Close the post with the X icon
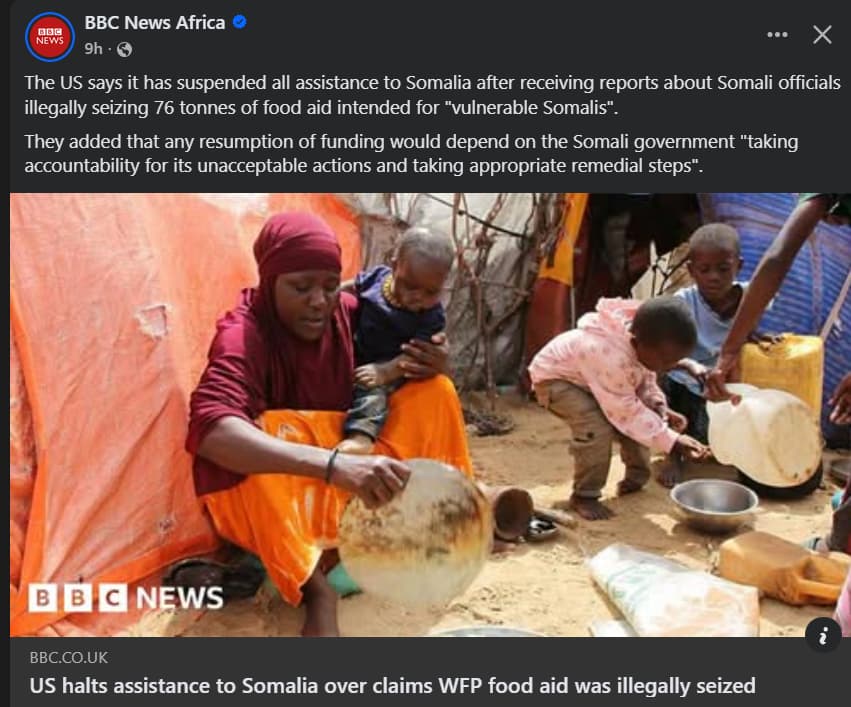Viewport: 851px width, 707px height. [822, 35]
